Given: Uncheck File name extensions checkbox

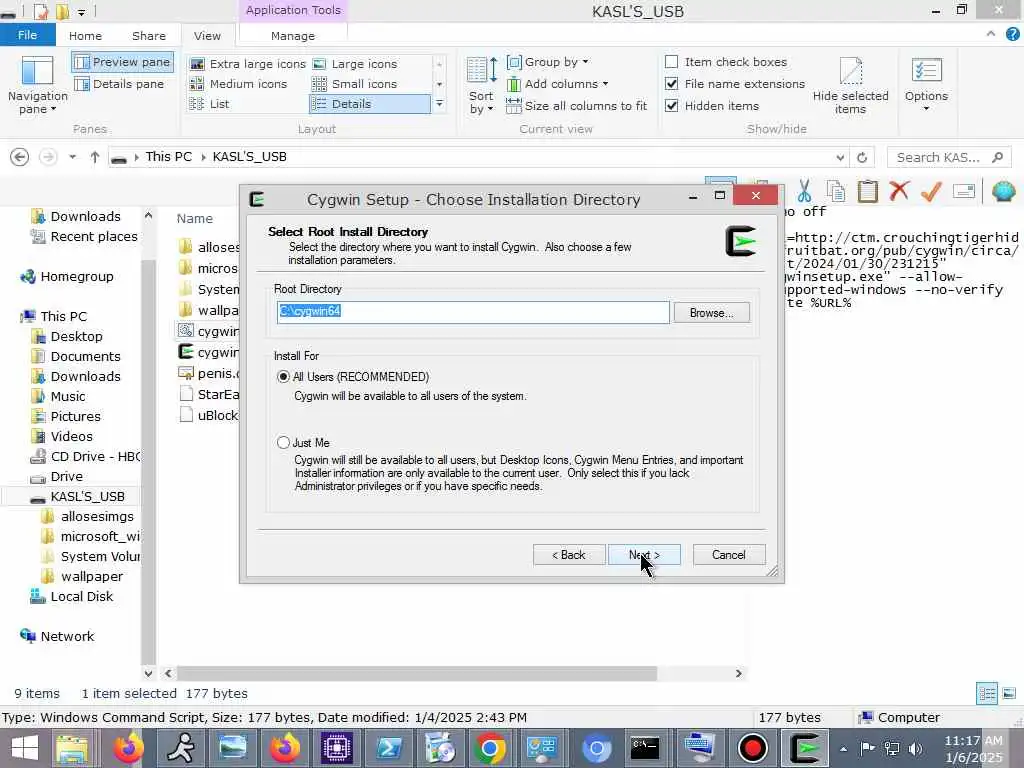Looking at the screenshot, I should (x=671, y=84).
